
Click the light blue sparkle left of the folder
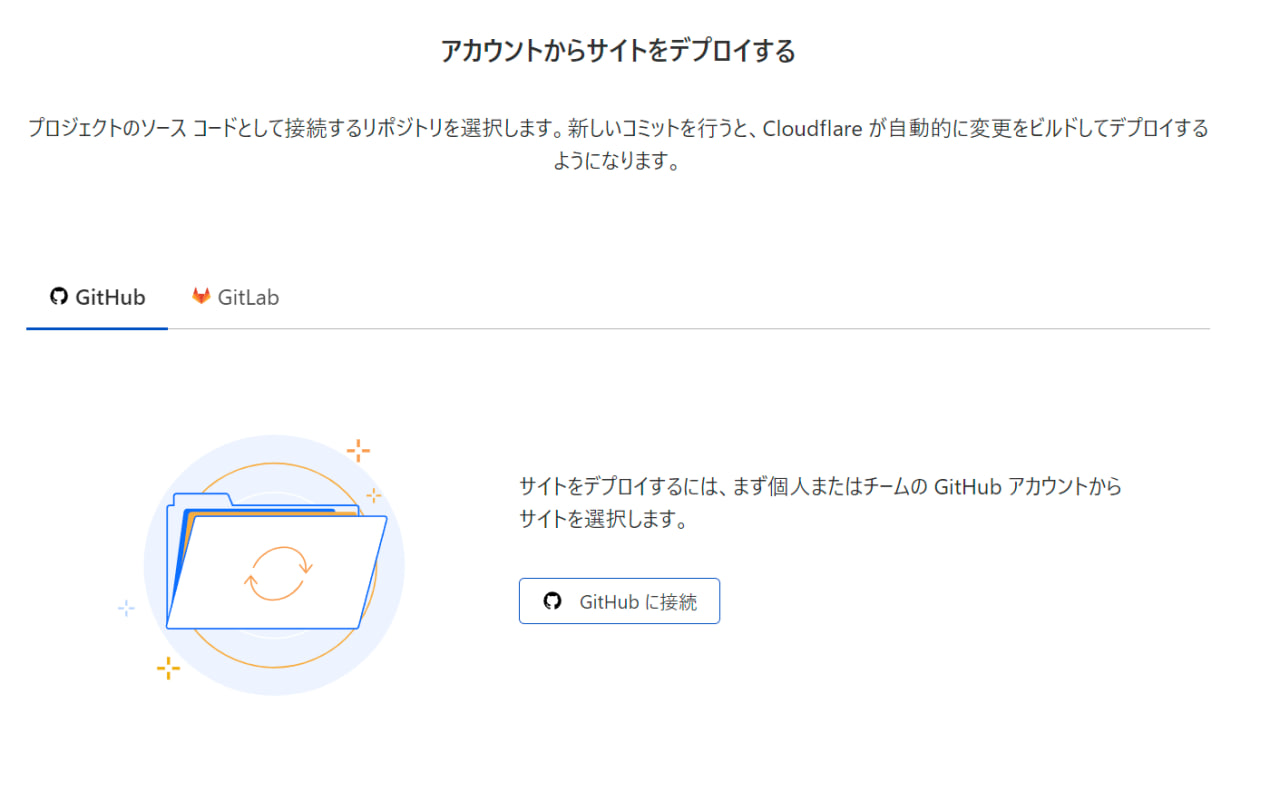126,607
